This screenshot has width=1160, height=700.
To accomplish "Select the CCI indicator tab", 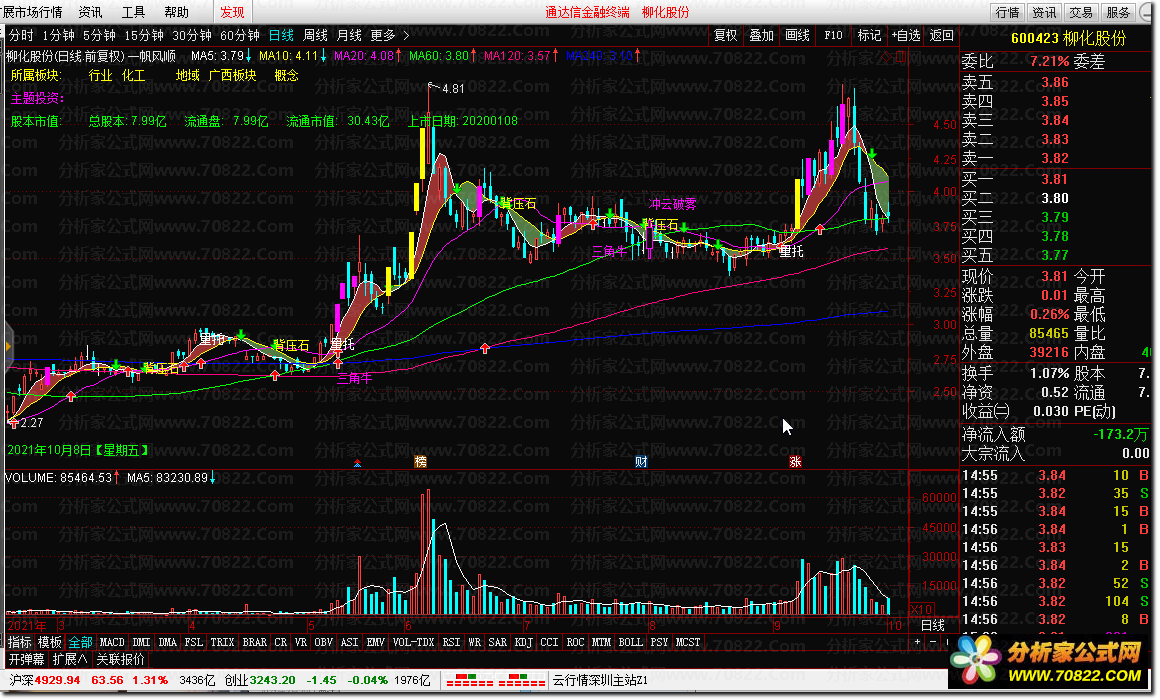I will pos(549,642).
